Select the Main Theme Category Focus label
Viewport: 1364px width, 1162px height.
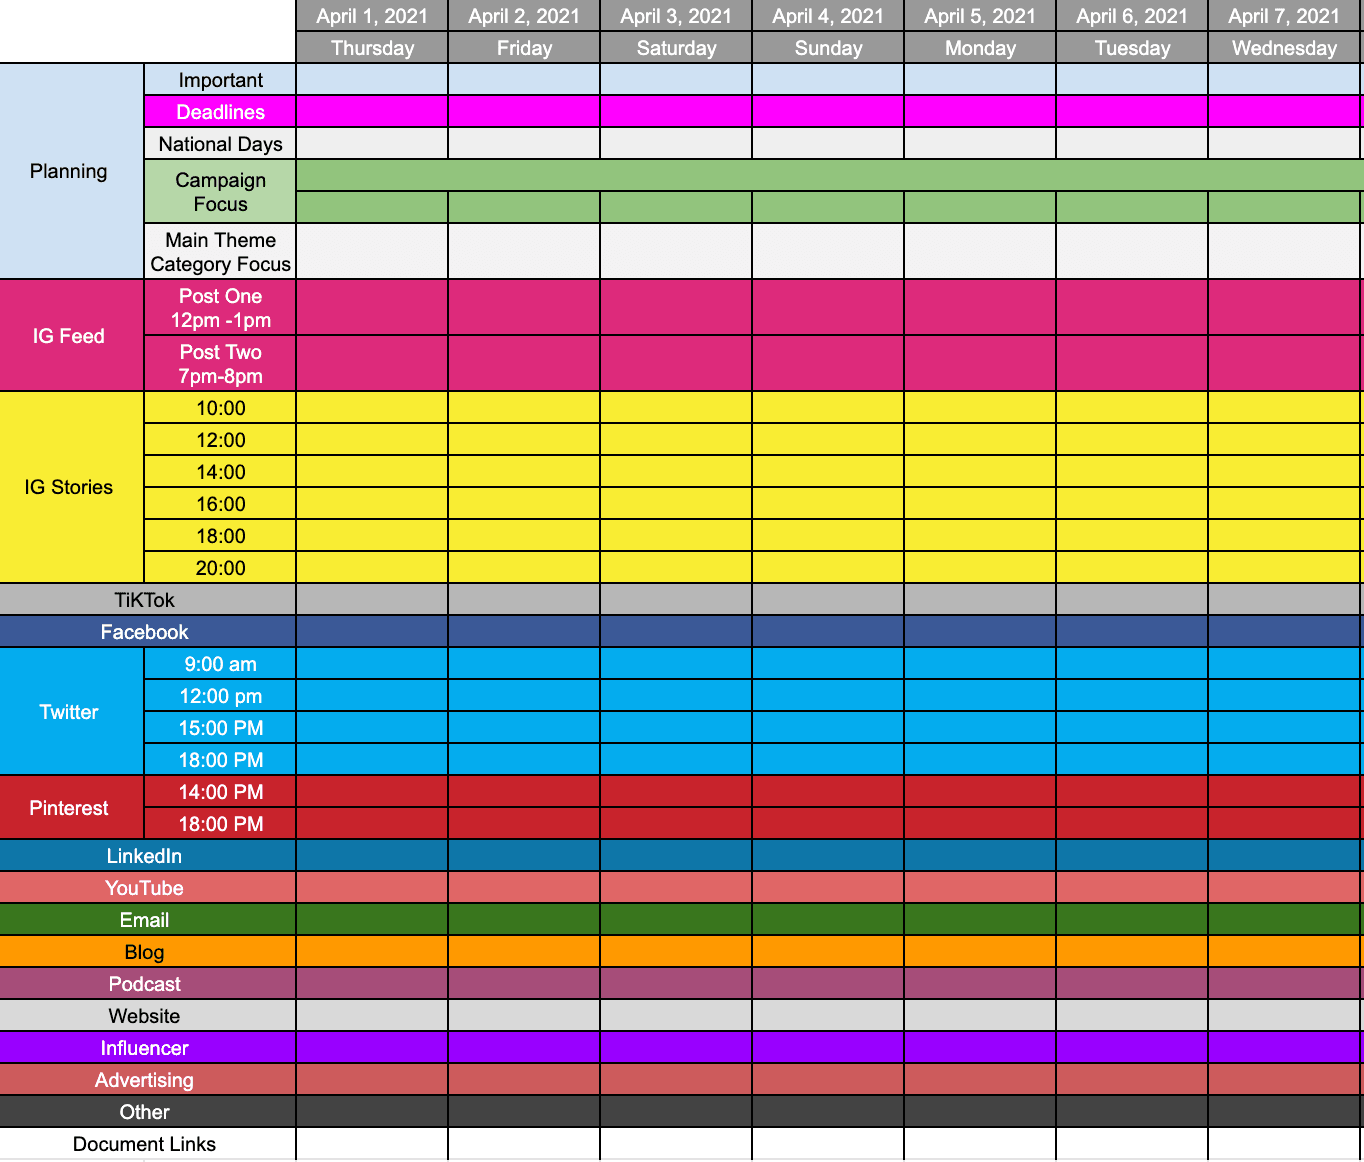tap(220, 251)
